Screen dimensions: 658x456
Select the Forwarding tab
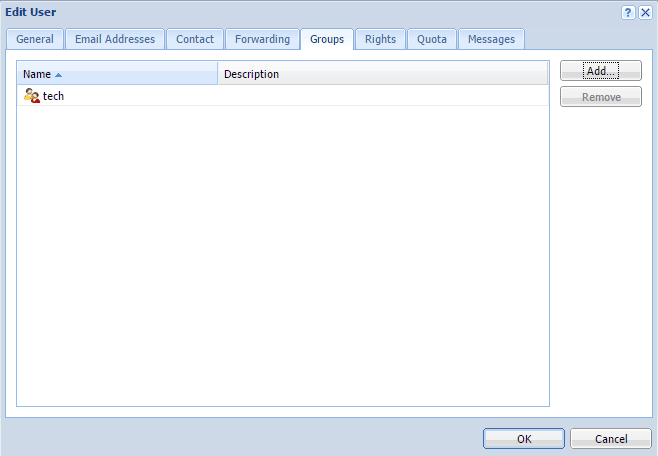pyautogui.click(x=262, y=39)
